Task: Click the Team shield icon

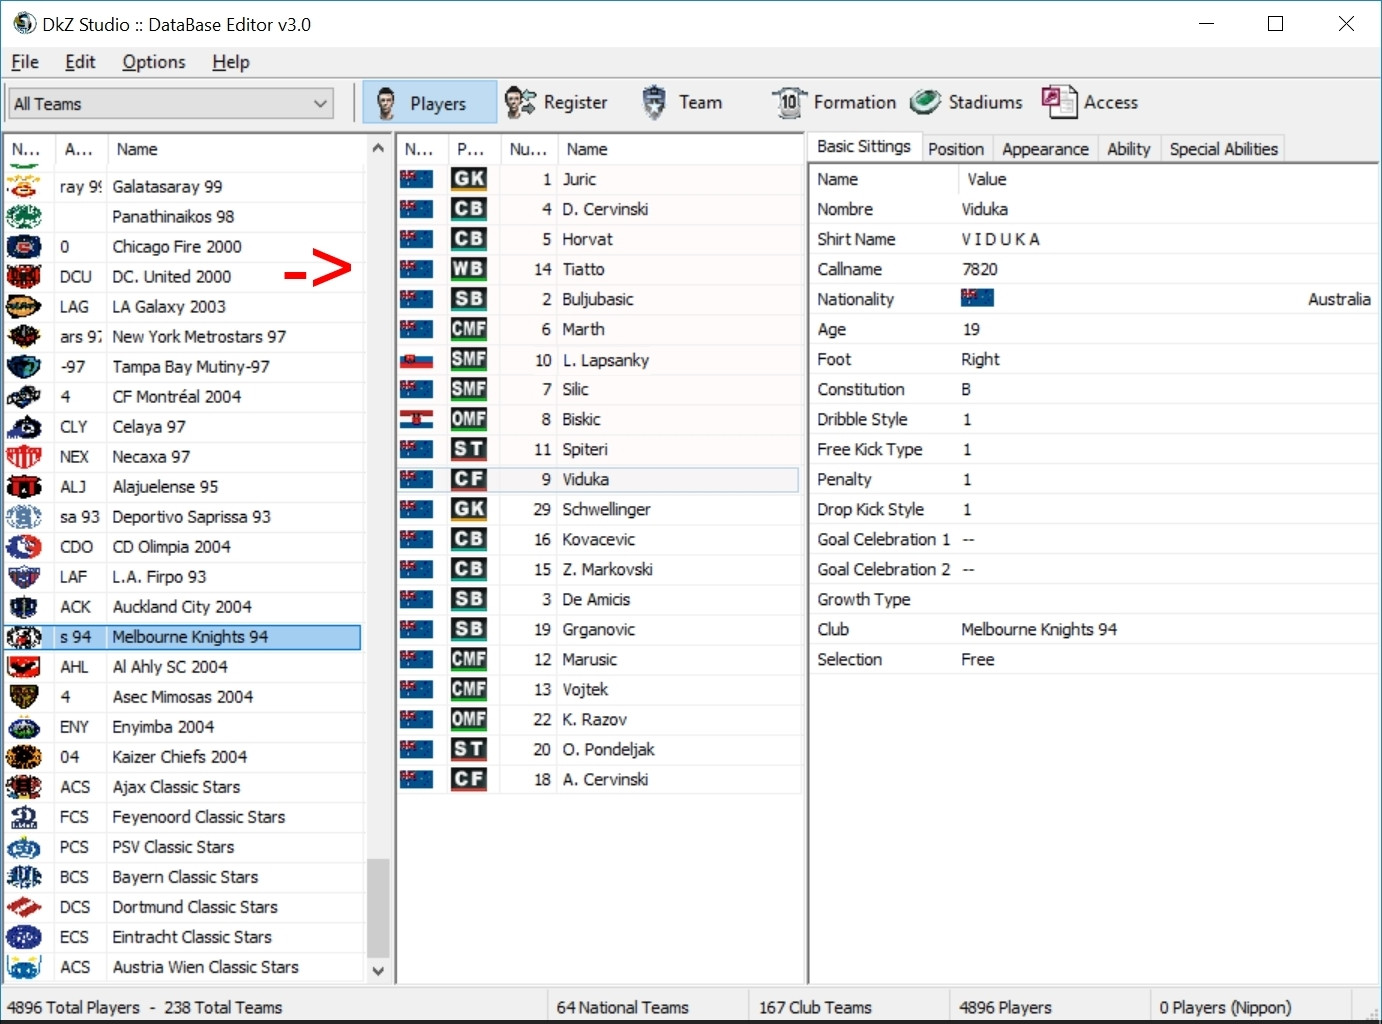Action: click(654, 102)
